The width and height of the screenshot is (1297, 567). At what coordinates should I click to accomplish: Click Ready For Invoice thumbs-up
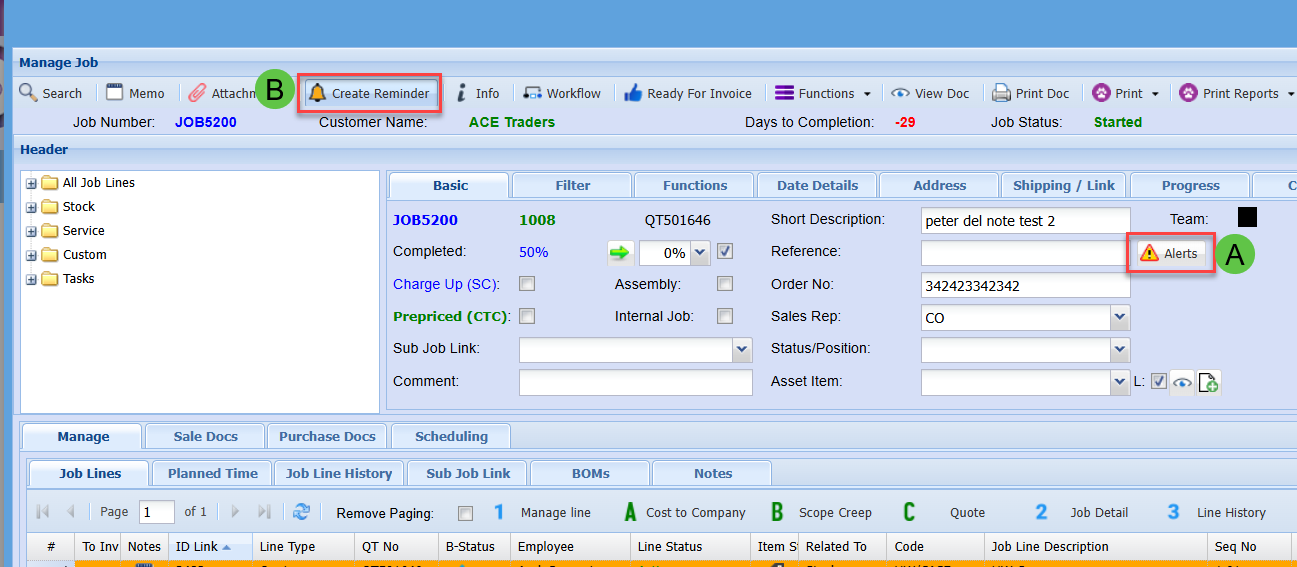[x=633, y=93]
